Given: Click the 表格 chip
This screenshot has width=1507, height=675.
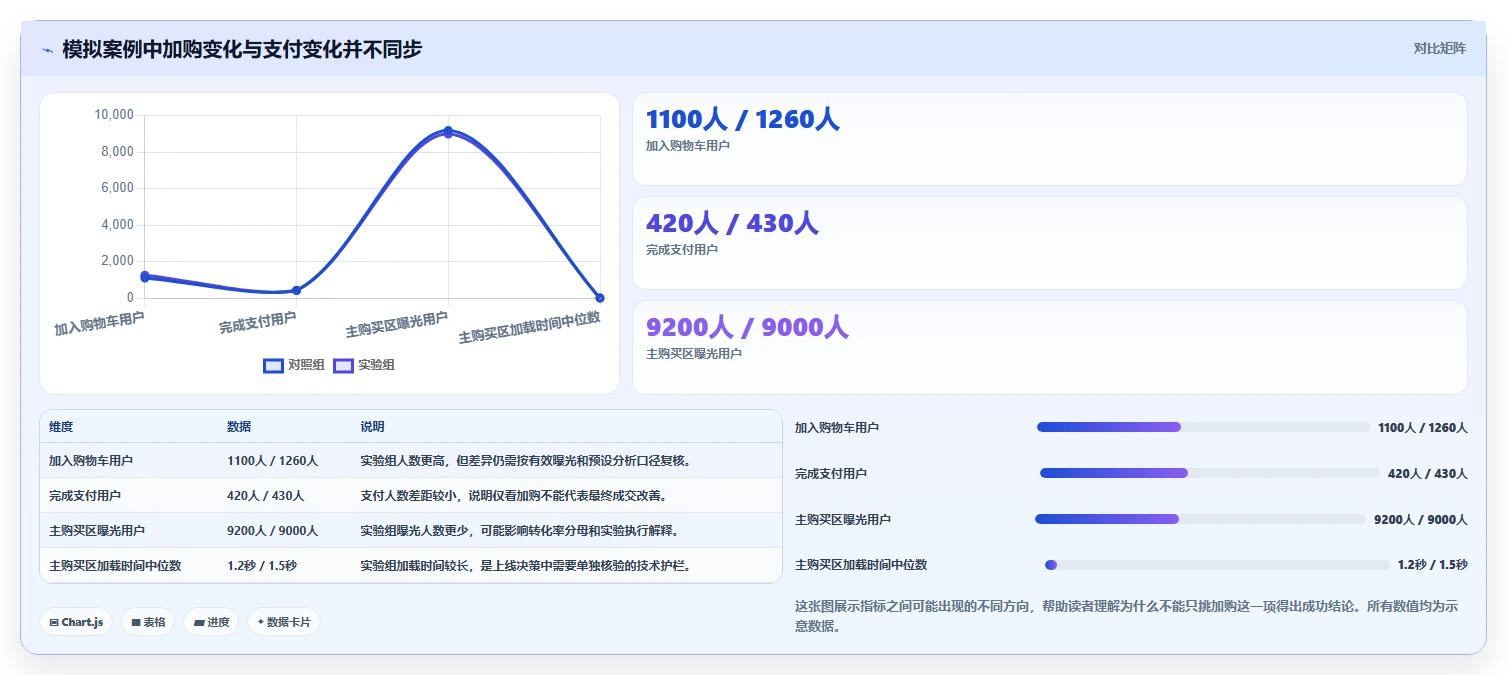Looking at the screenshot, I should [148, 622].
